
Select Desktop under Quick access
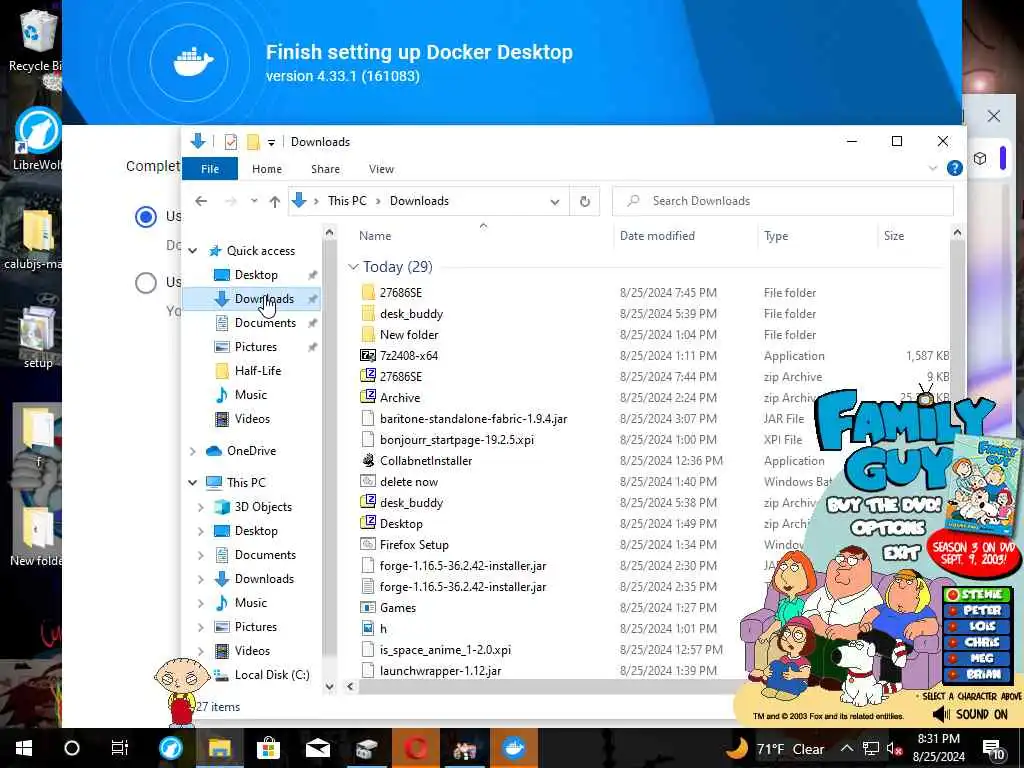click(x=255, y=275)
